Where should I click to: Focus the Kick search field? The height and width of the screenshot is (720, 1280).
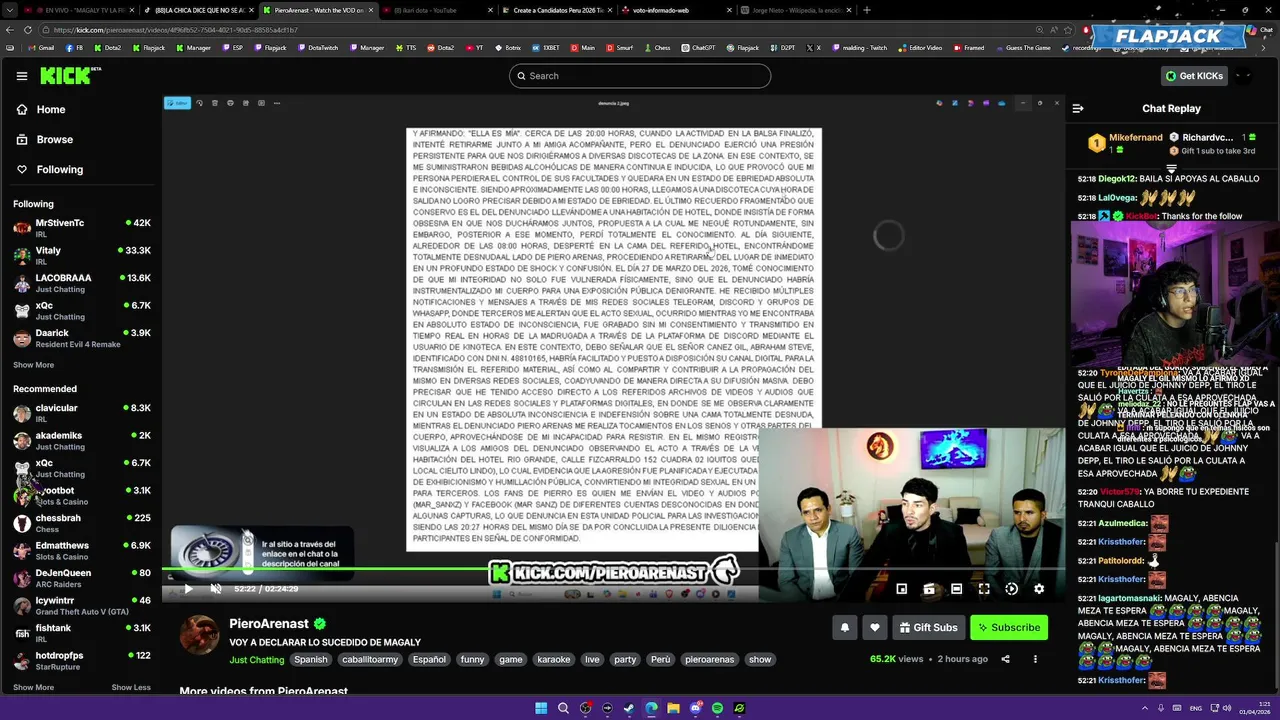point(640,76)
